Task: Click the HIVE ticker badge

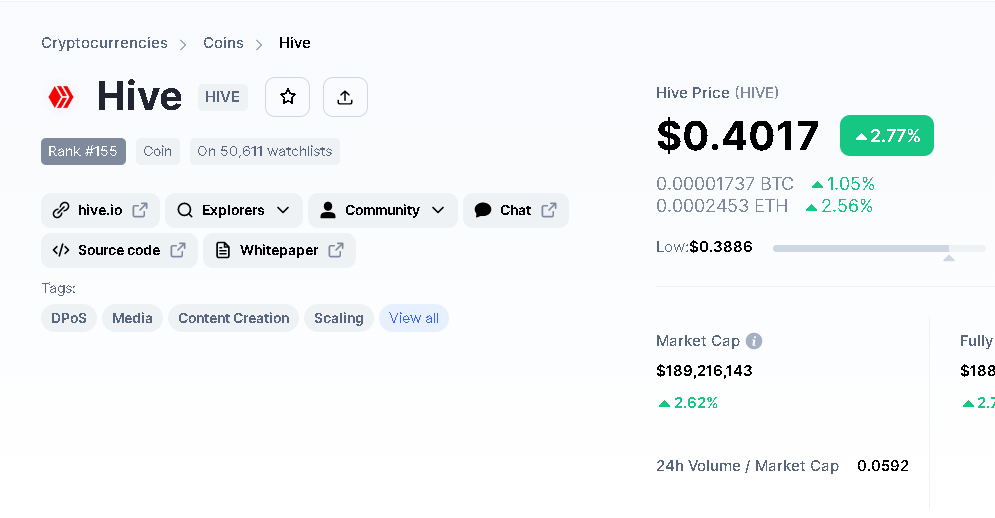Action: (x=222, y=97)
